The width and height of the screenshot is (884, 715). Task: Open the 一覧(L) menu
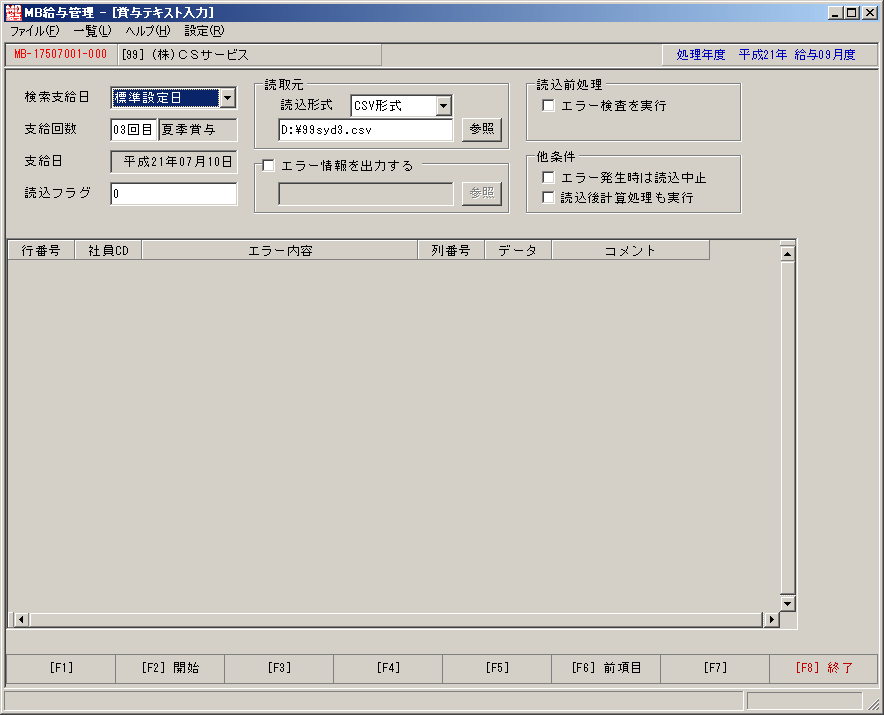click(x=92, y=31)
